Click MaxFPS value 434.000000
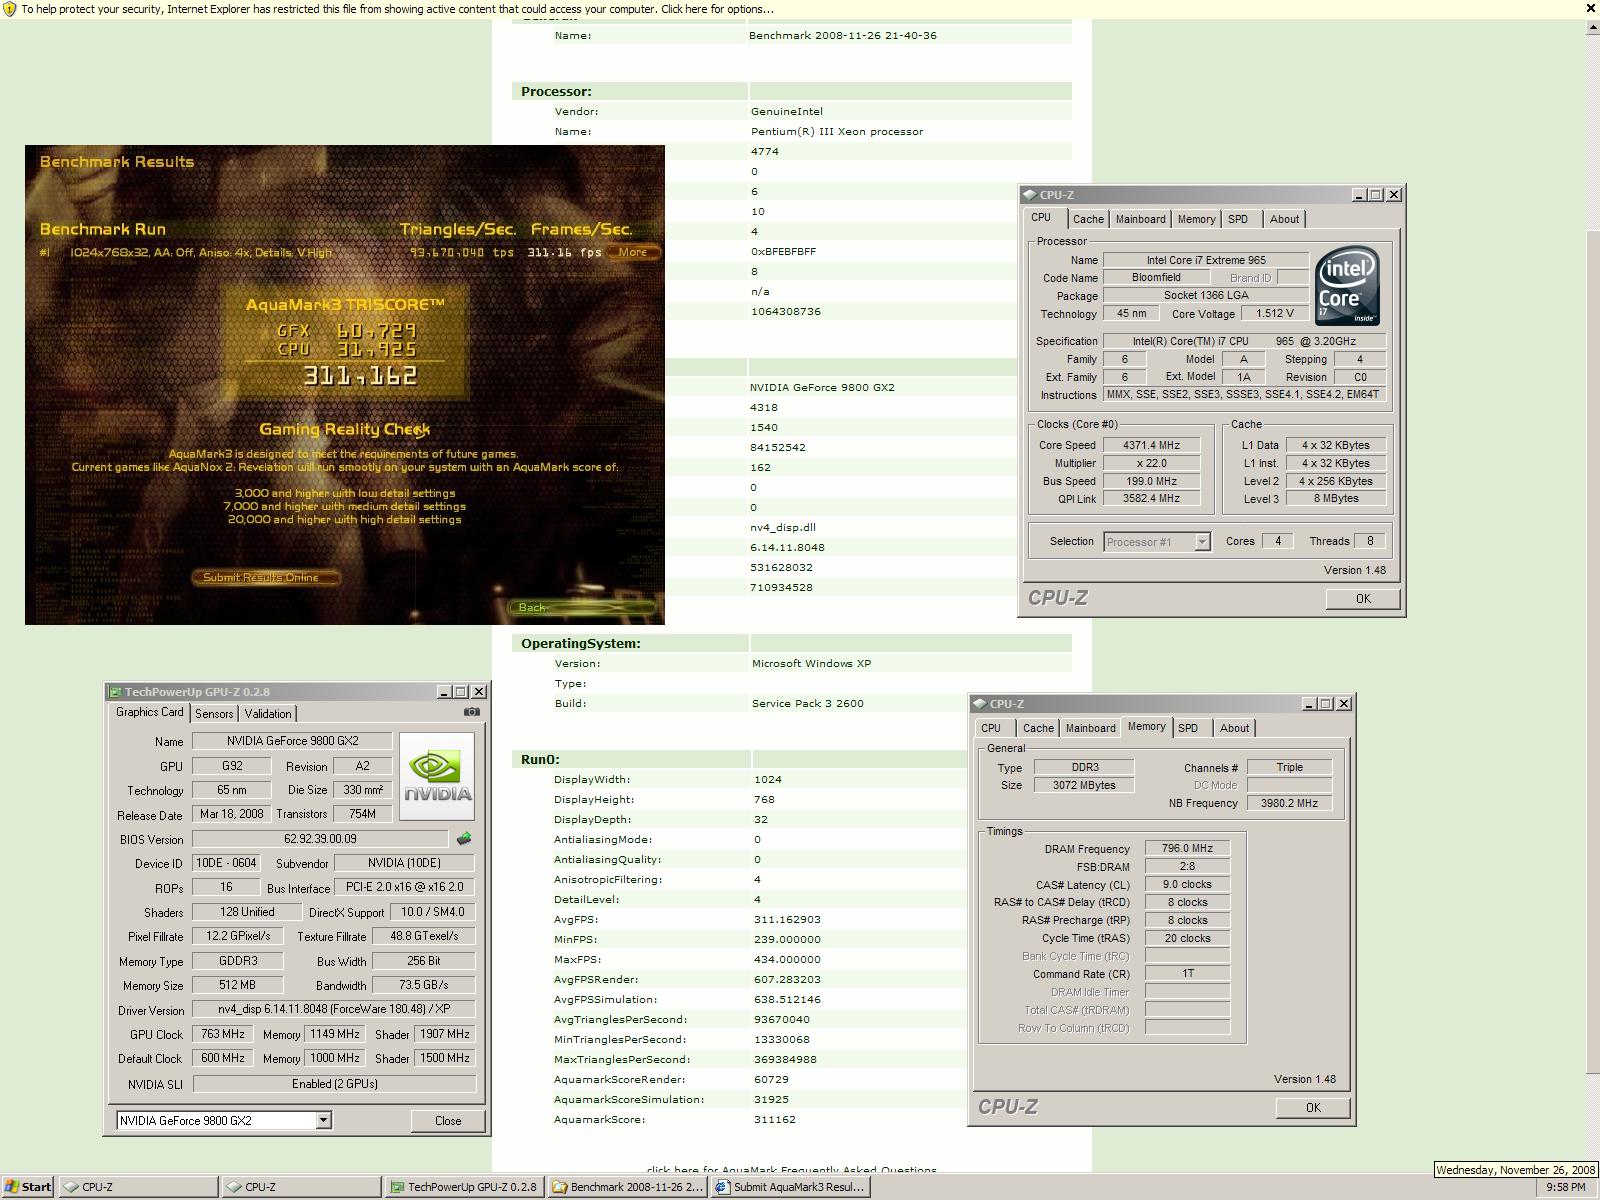1600x1200 pixels. [787, 959]
